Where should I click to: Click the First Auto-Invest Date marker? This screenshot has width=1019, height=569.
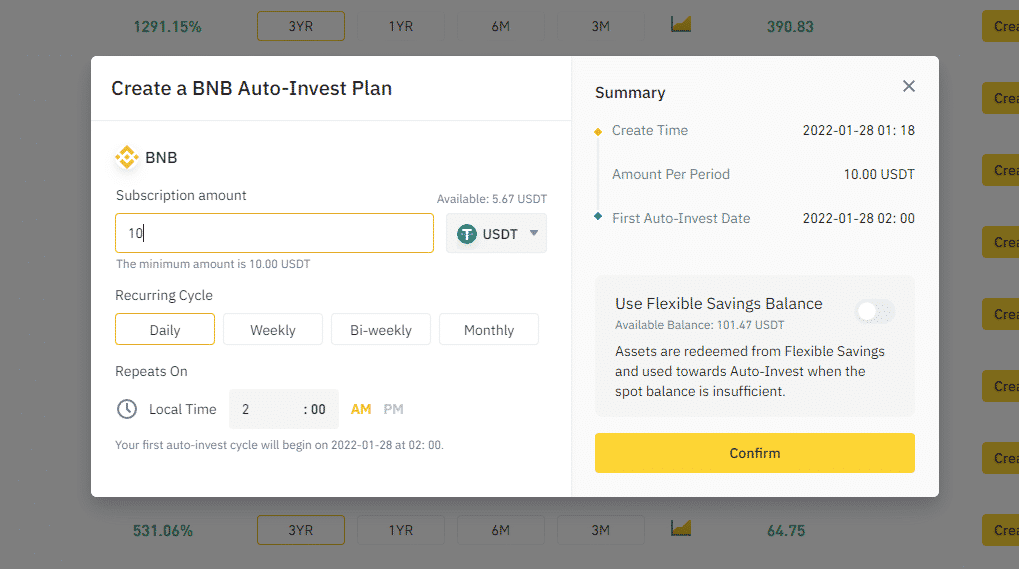coord(598,217)
